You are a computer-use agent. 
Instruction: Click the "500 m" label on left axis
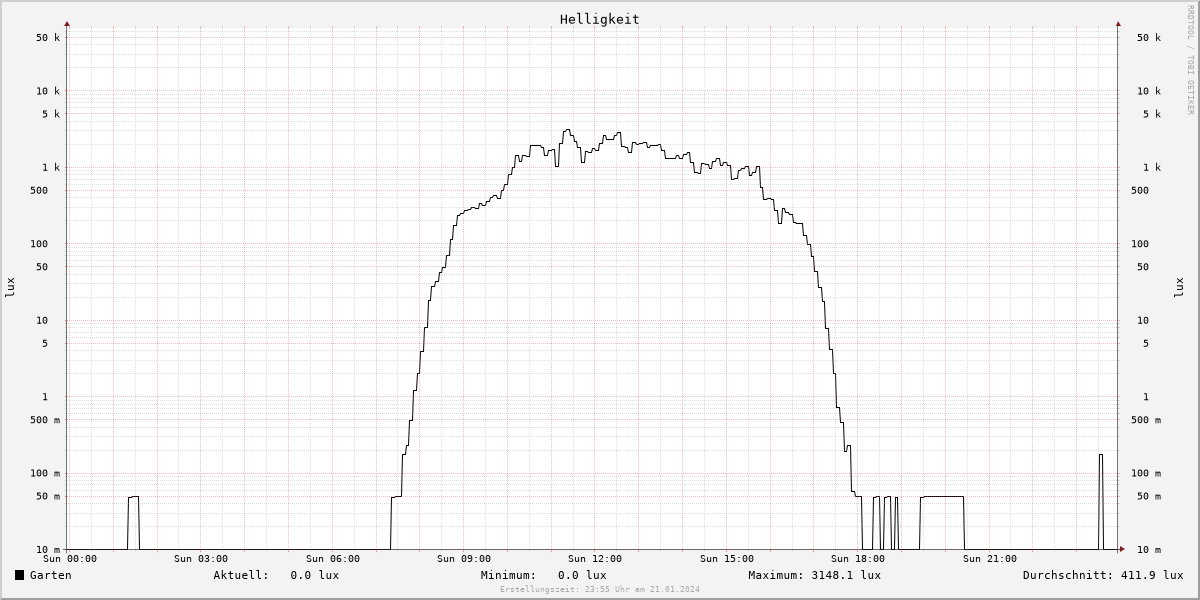tap(45, 420)
